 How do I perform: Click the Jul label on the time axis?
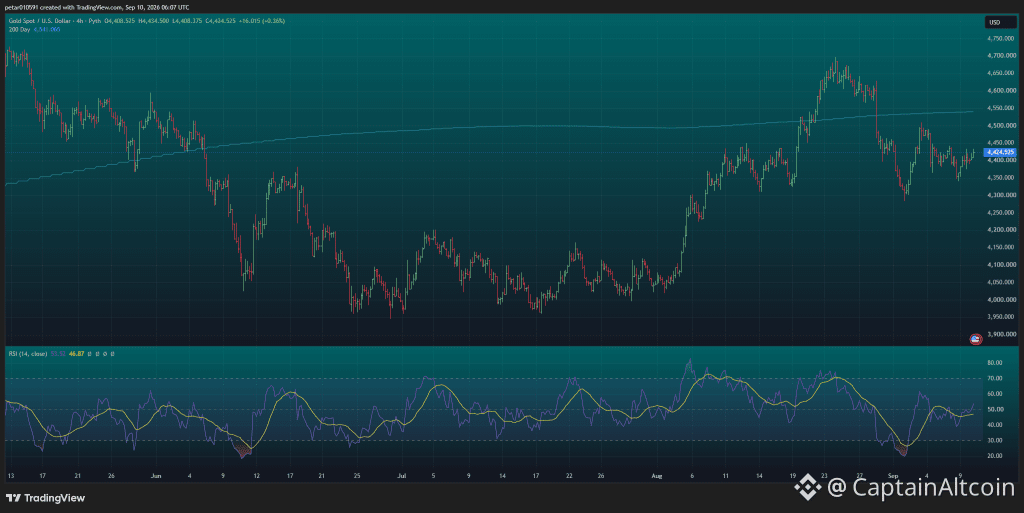click(x=402, y=476)
